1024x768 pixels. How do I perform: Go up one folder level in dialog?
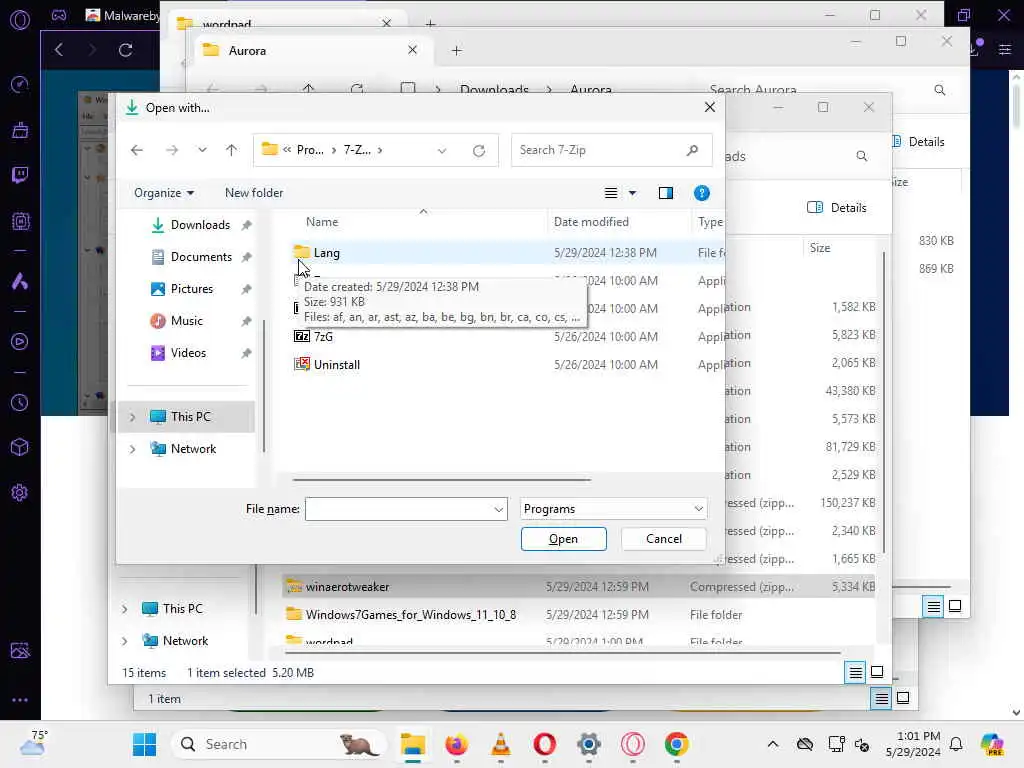231,150
